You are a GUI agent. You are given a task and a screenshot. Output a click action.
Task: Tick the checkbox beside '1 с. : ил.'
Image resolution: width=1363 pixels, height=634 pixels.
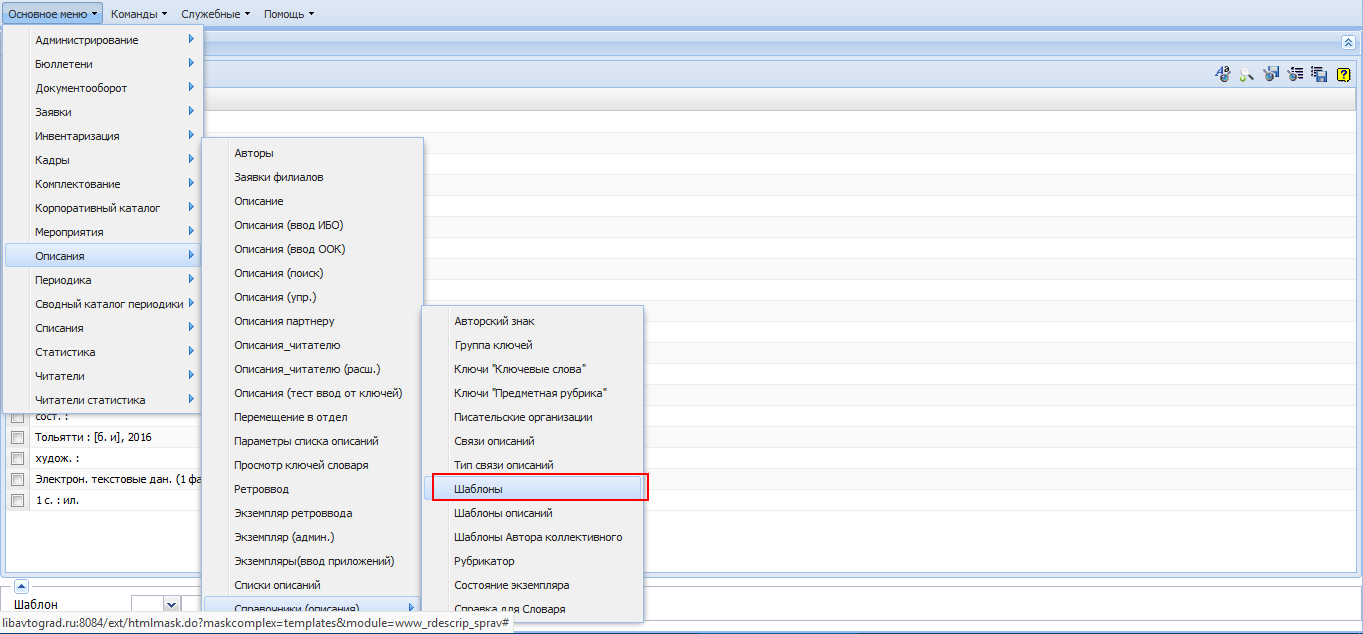click(17, 500)
